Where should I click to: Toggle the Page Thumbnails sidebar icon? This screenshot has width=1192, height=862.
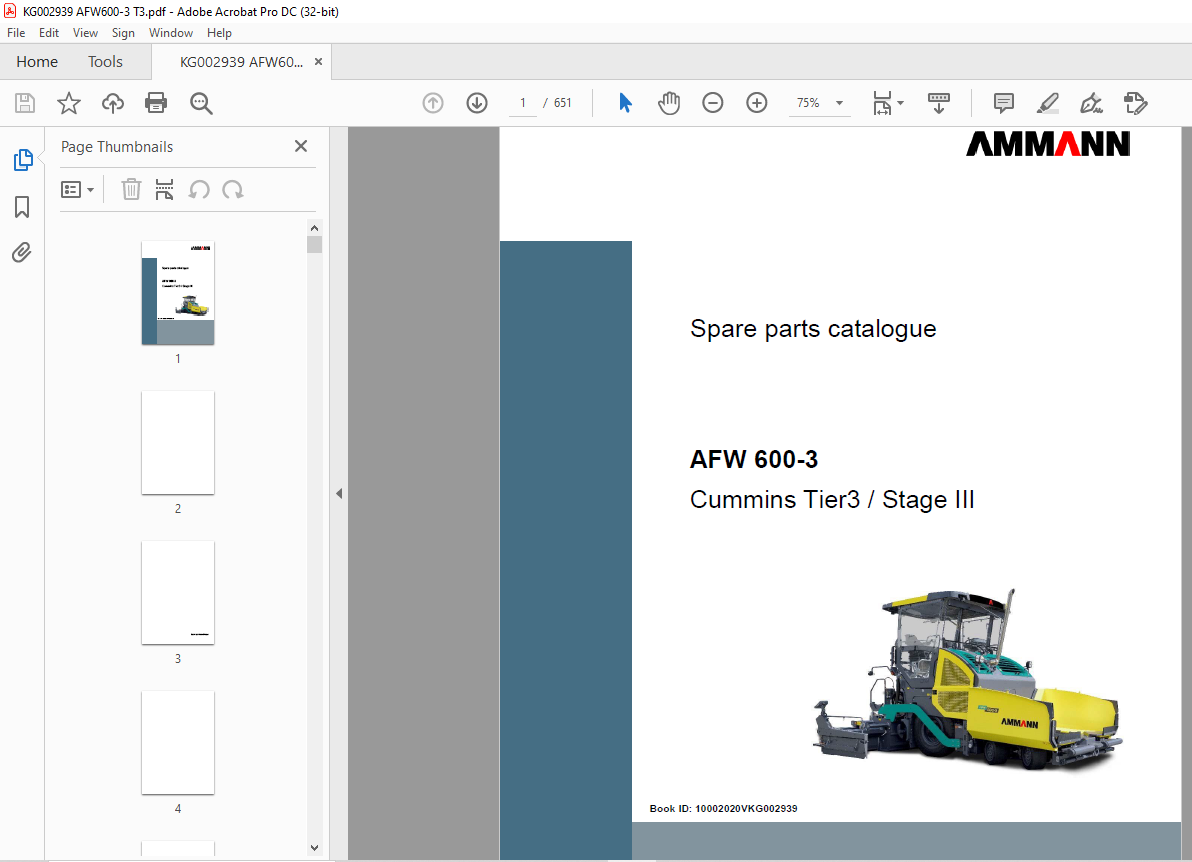23,160
